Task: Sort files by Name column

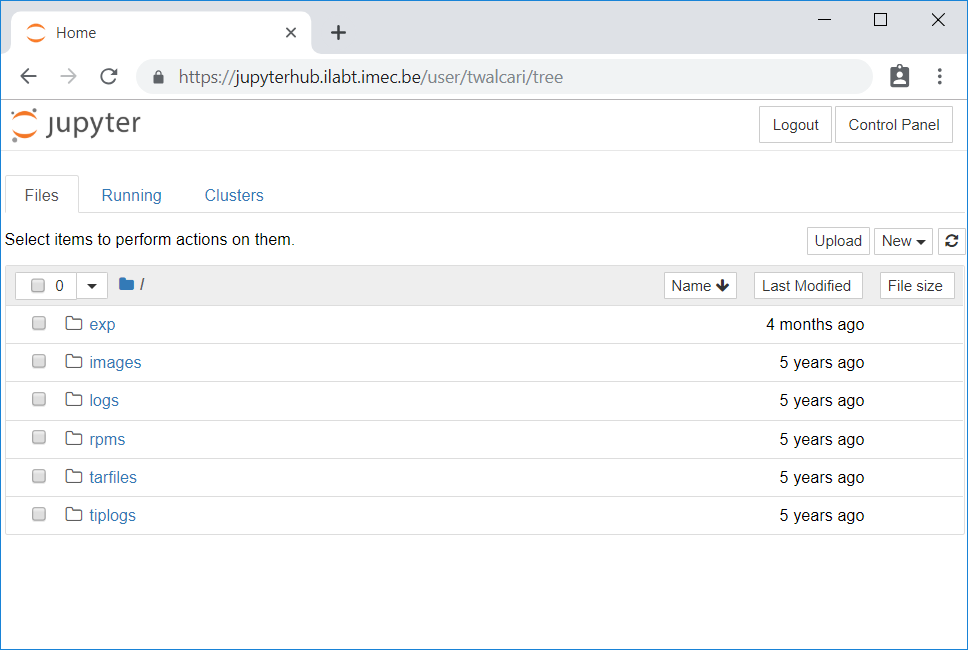Action: click(700, 286)
